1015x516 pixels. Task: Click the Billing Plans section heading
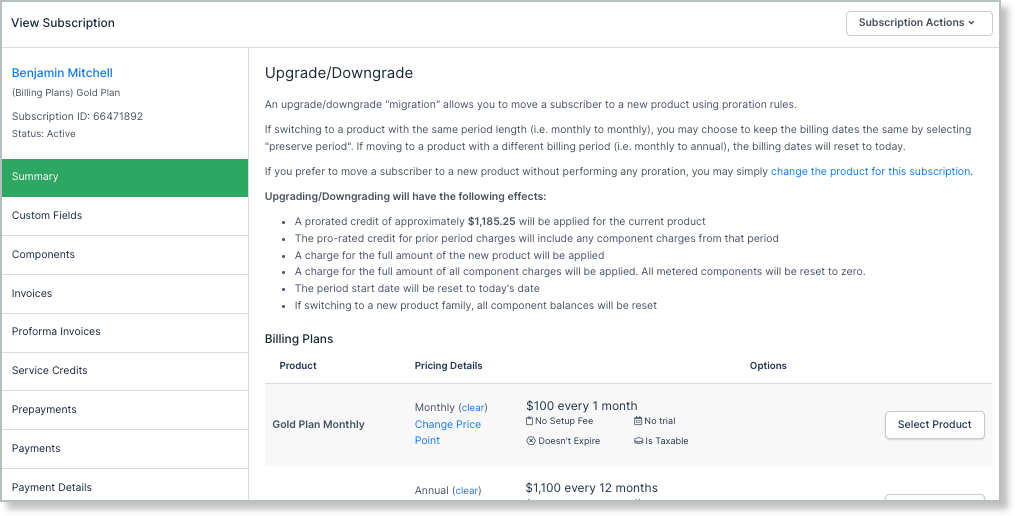[x=299, y=339]
